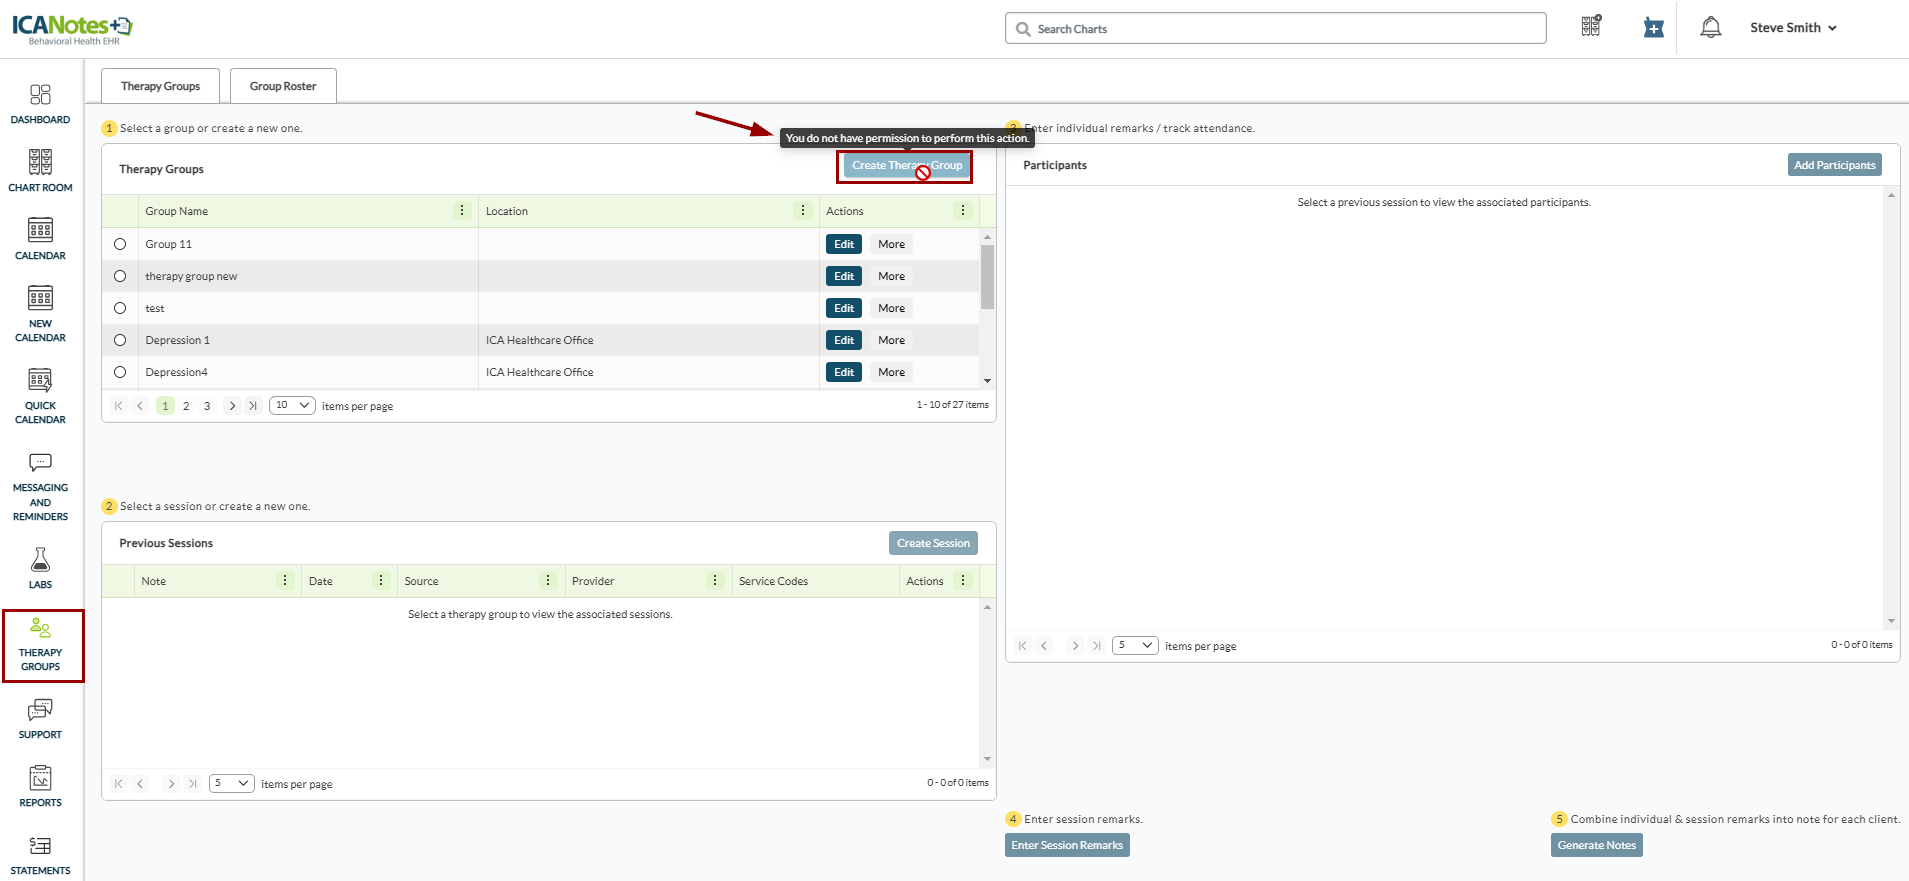Open Messaging and Reminders
This screenshot has width=1909, height=881.
pyautogui.click(x=40, y=487)
